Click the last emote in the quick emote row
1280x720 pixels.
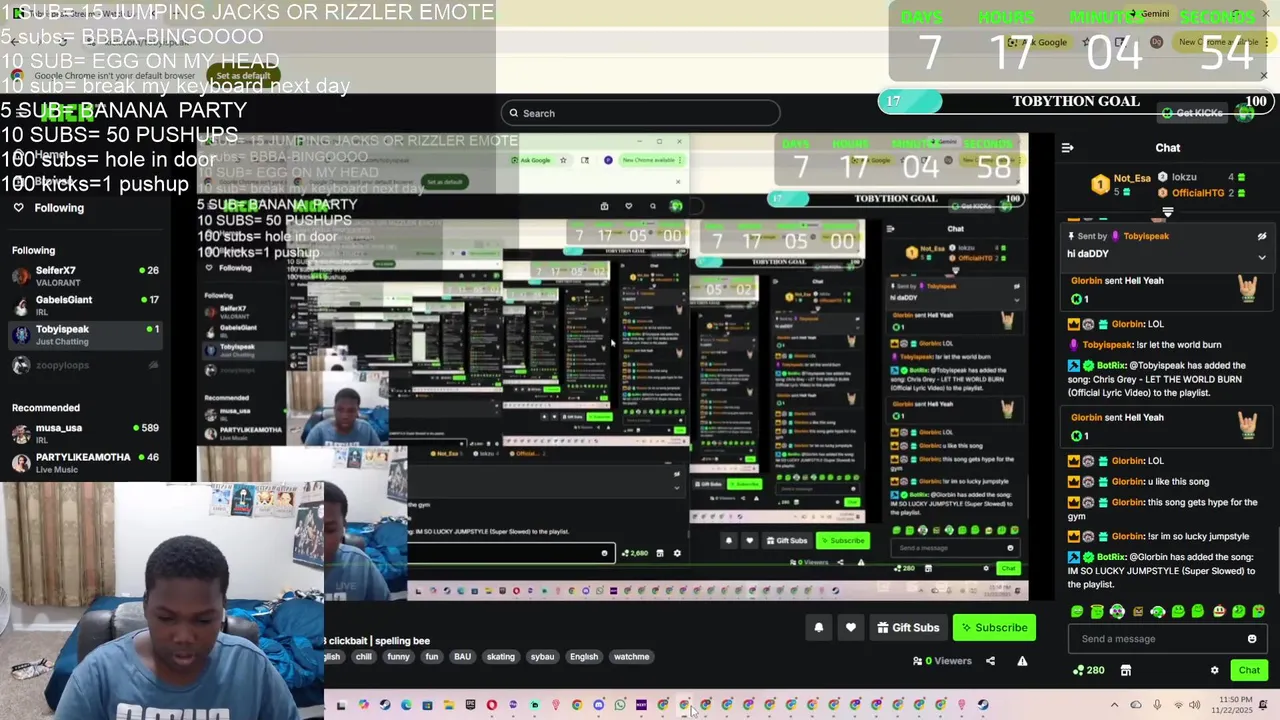pyautogui.click(x=1258, y=611)
